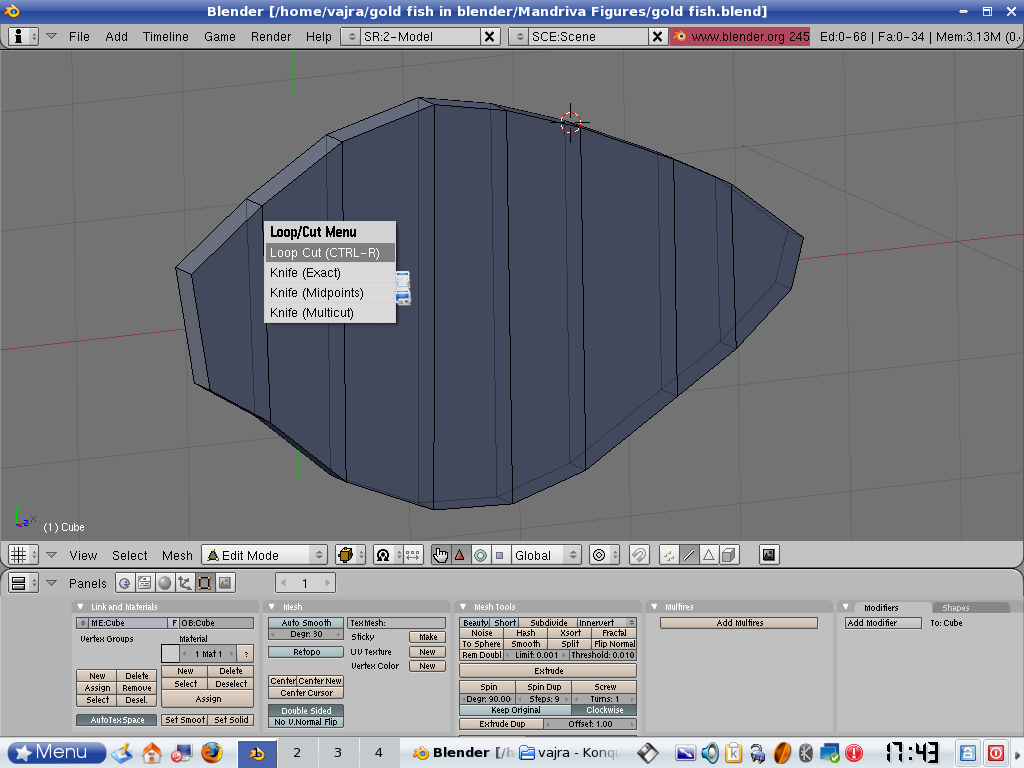This screenshot has width=1024, height=768.
Task: Launch Firefox from the taskbar
Action: click(211, 752)
